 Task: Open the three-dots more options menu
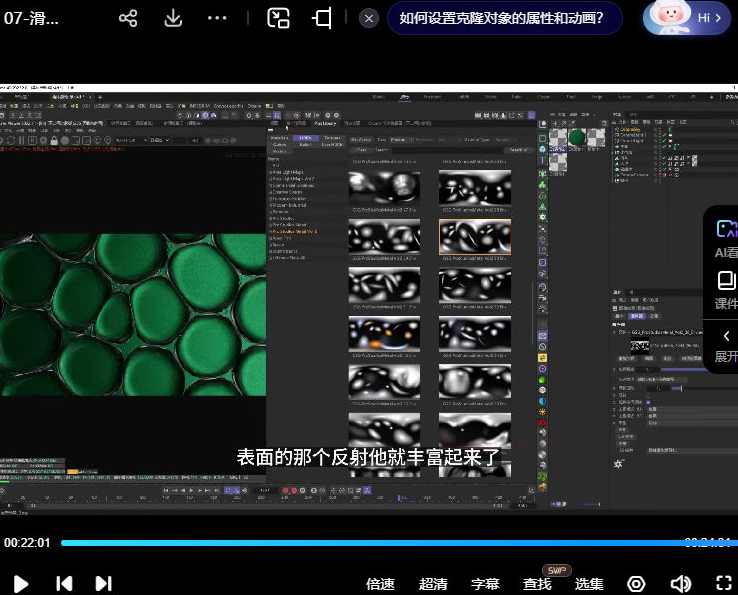click(217, 18)
